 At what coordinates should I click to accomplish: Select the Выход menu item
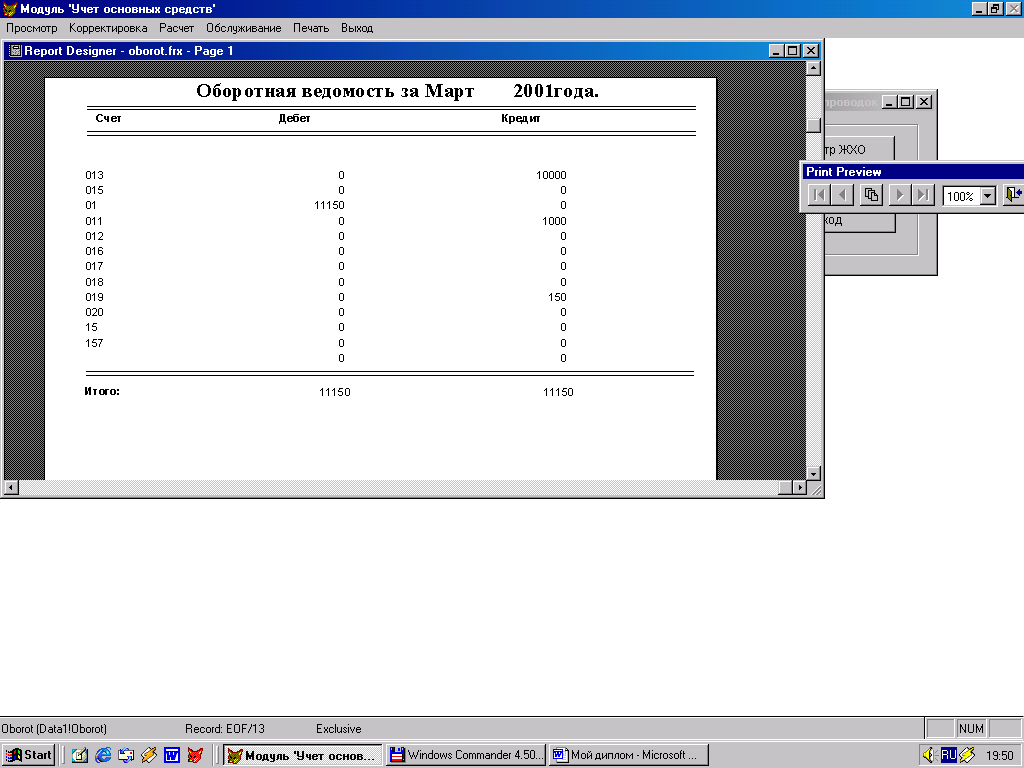click(357, 28)
